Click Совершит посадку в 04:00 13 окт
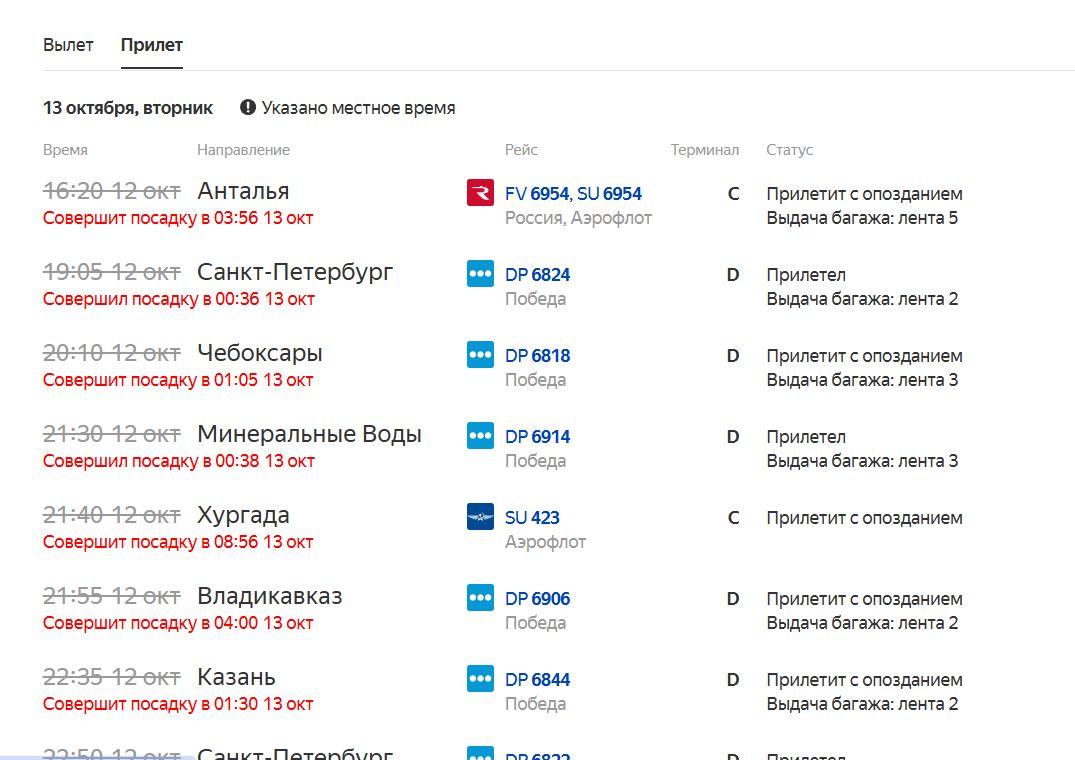1075x760 pixels. 178,623
